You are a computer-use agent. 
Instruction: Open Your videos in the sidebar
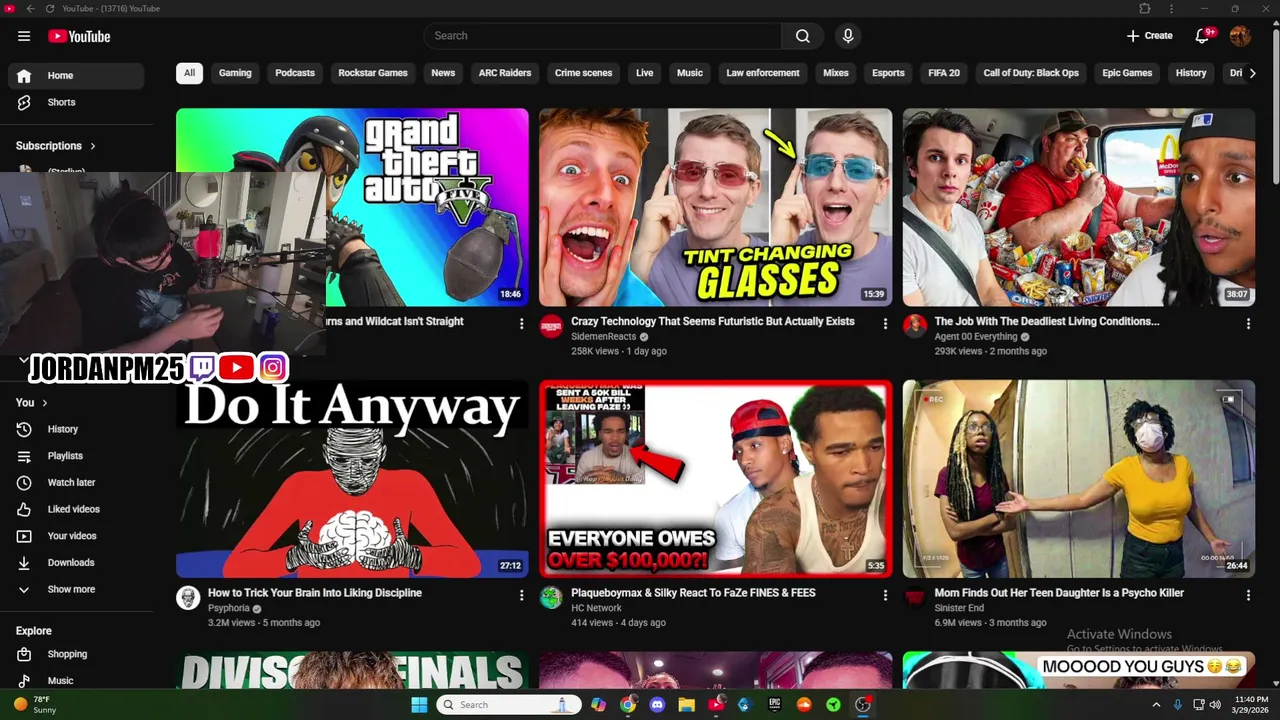click(76, 536)
